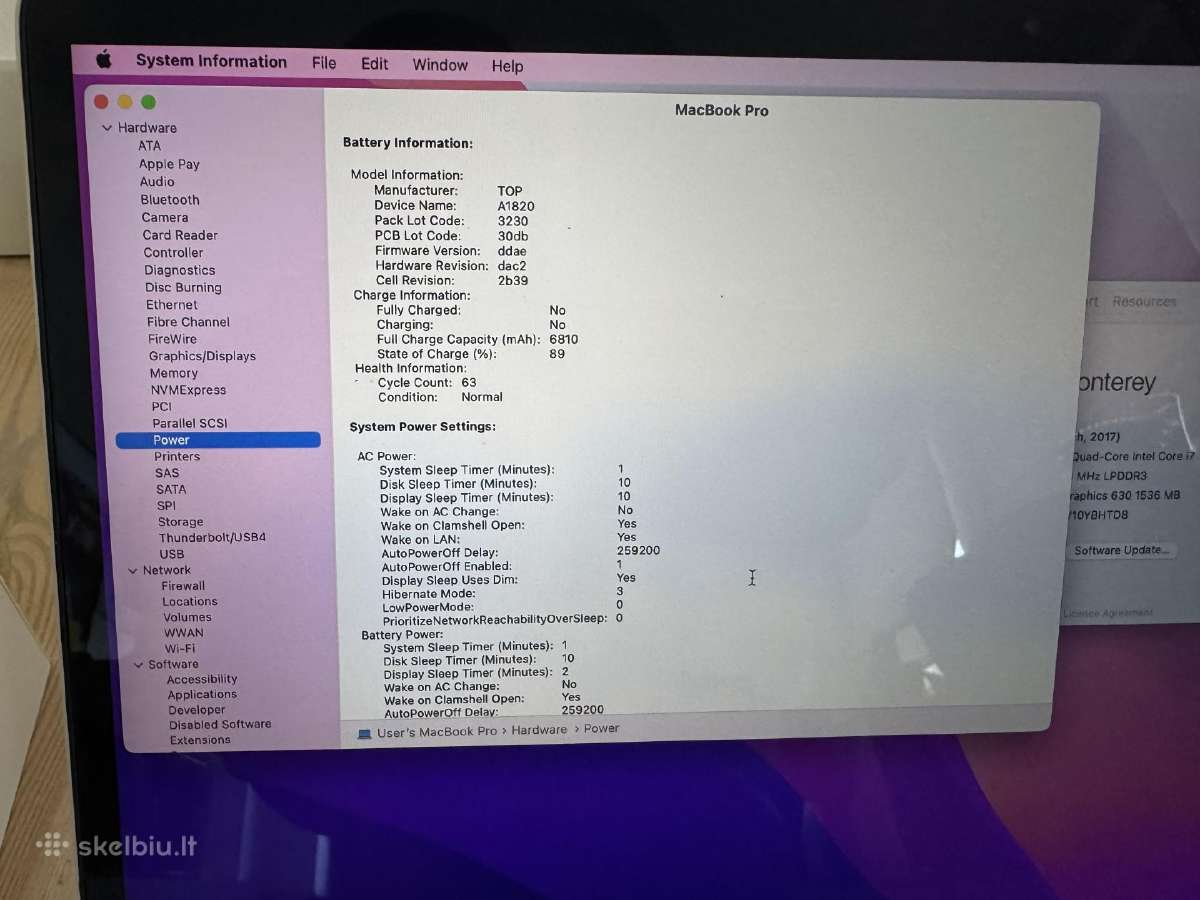Screen dimensions: 1200x900
Task: Click the Licence Agreement link
Action: (x=1108, y=613)
